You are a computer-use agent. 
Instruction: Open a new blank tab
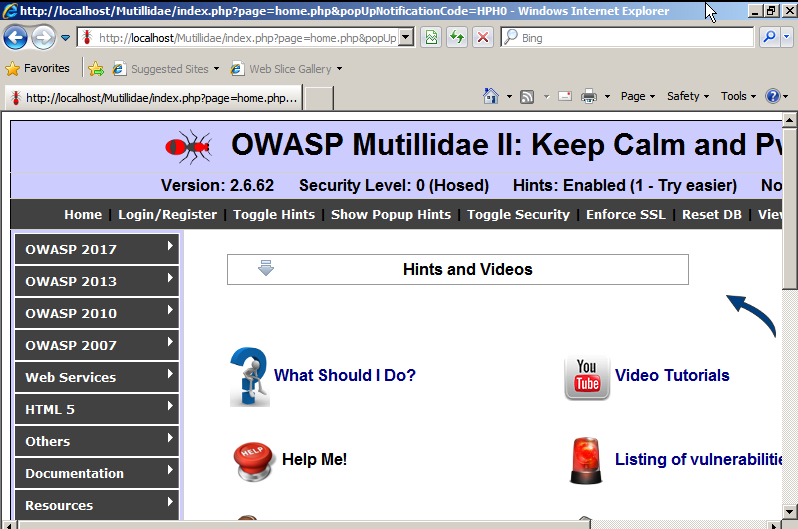[319, 98]
